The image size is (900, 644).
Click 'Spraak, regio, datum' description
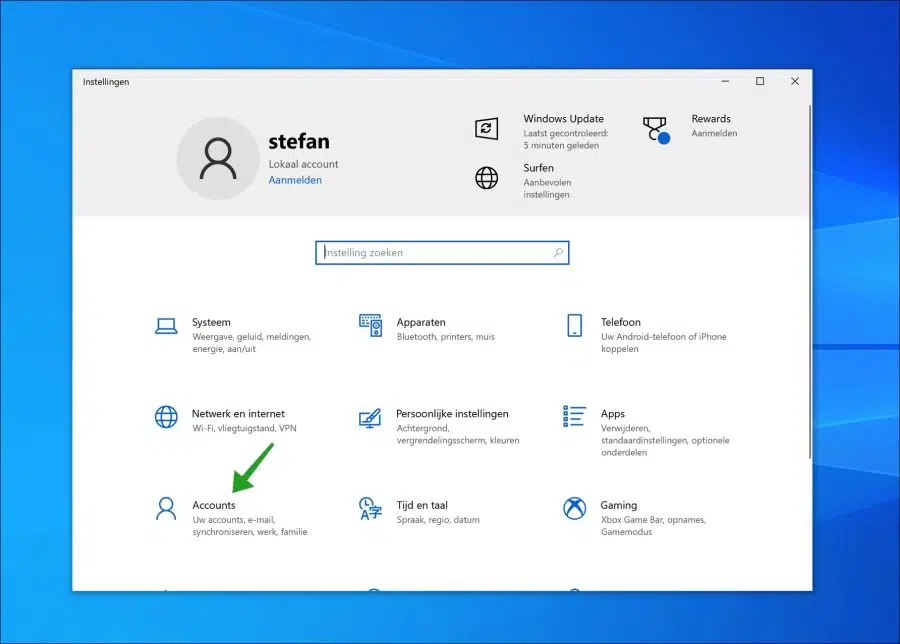click(438, 520)
